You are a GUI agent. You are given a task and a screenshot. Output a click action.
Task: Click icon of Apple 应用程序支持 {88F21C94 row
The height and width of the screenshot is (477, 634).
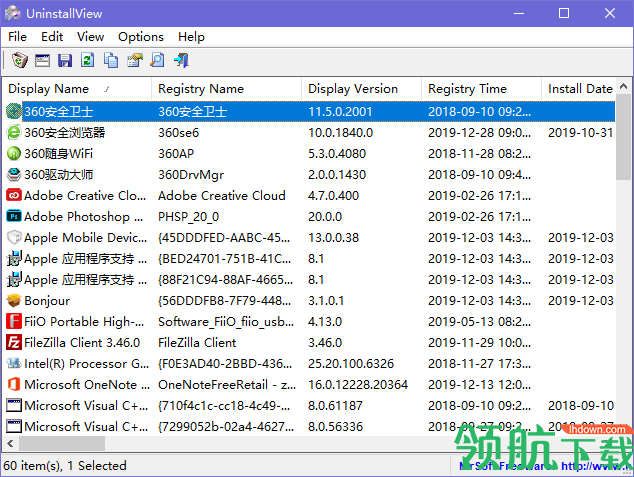click(14, 279)
